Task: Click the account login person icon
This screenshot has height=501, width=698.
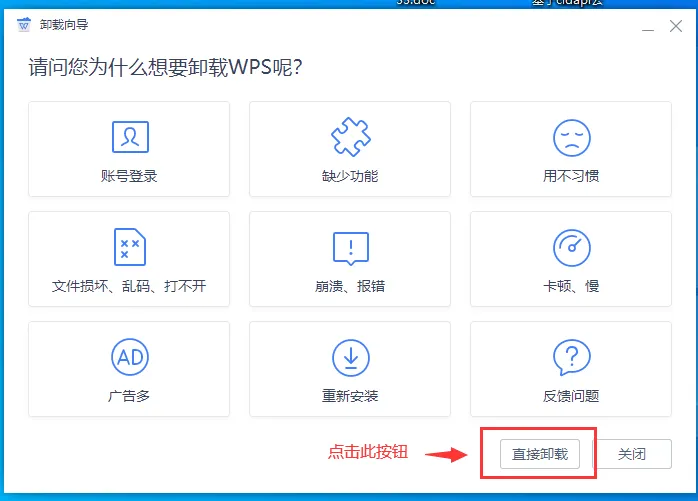Action: point(130,137)
